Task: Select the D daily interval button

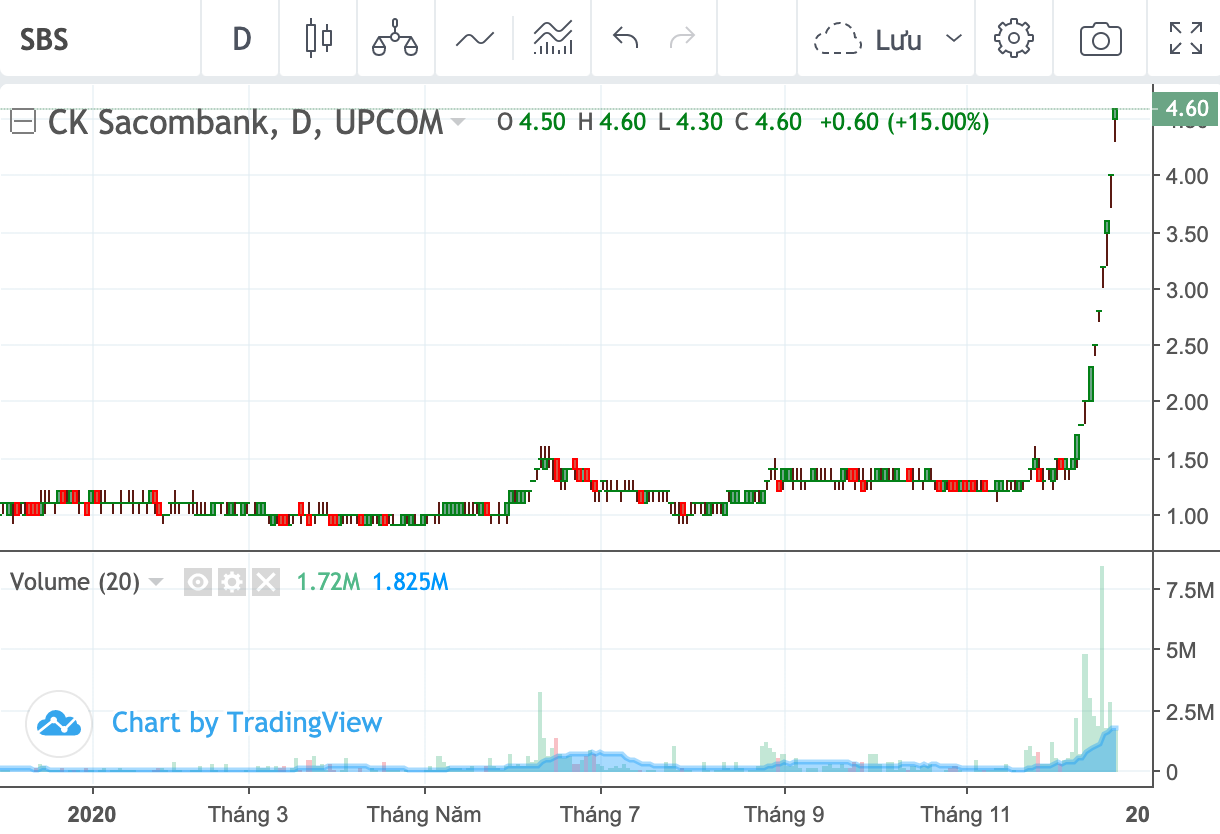Action: click(x=241, y=39)
